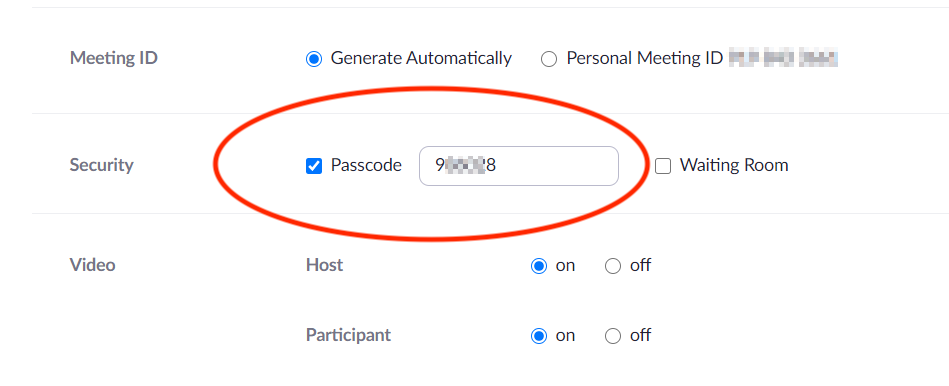The image size is (949, 386).
Task: Uncheck the Passcode checkbox
Action: pos(314,166)
